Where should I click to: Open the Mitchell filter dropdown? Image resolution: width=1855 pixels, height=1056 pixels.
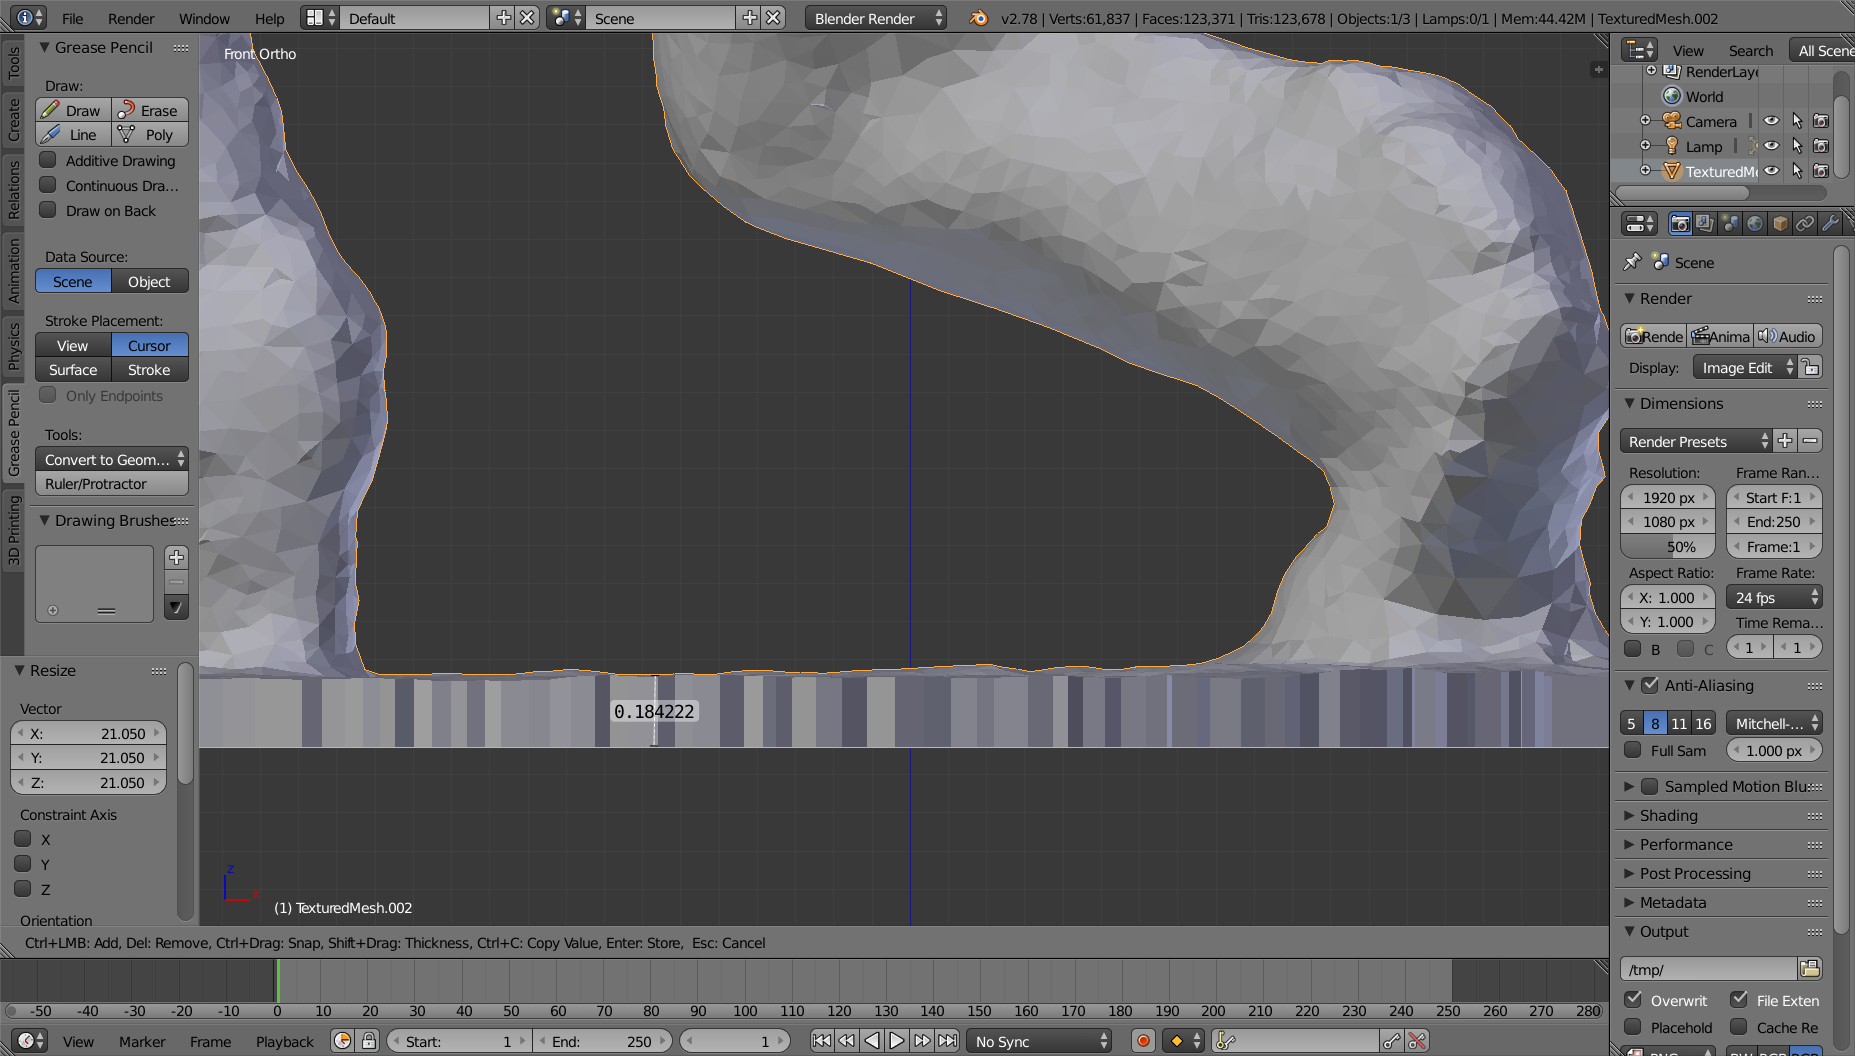click(1774, 723)
